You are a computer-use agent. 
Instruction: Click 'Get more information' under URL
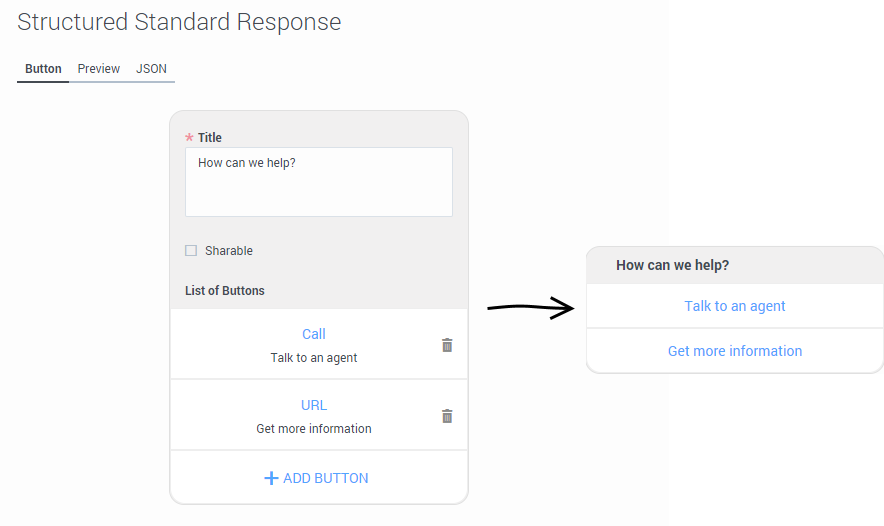click(314, 429)
